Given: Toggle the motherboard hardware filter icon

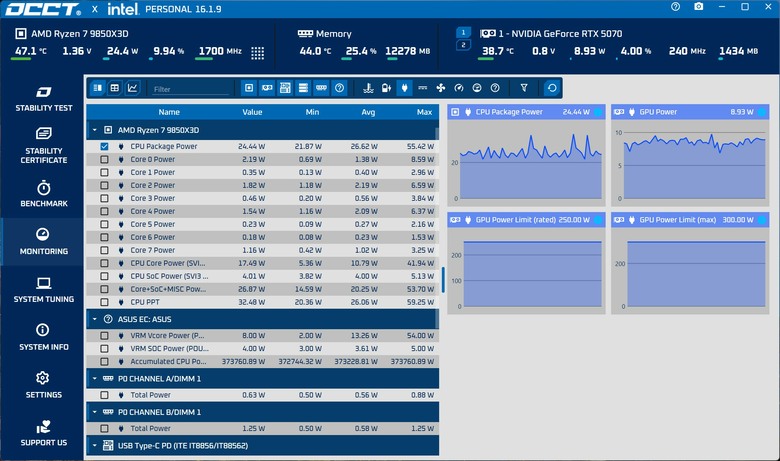Looking at the screenshot, I should click(x=285, y=88).
